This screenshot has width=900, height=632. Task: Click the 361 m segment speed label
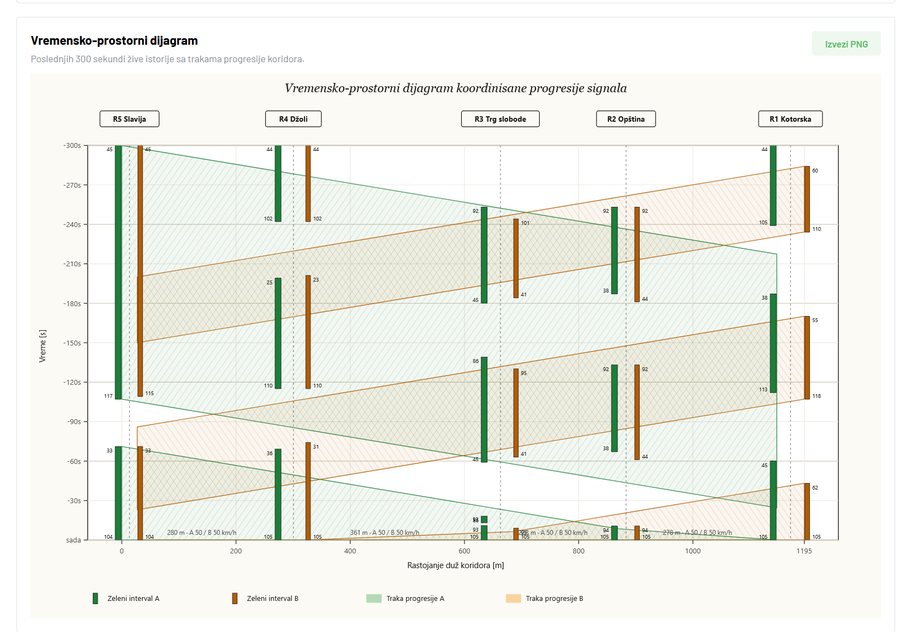pos(385,533)
